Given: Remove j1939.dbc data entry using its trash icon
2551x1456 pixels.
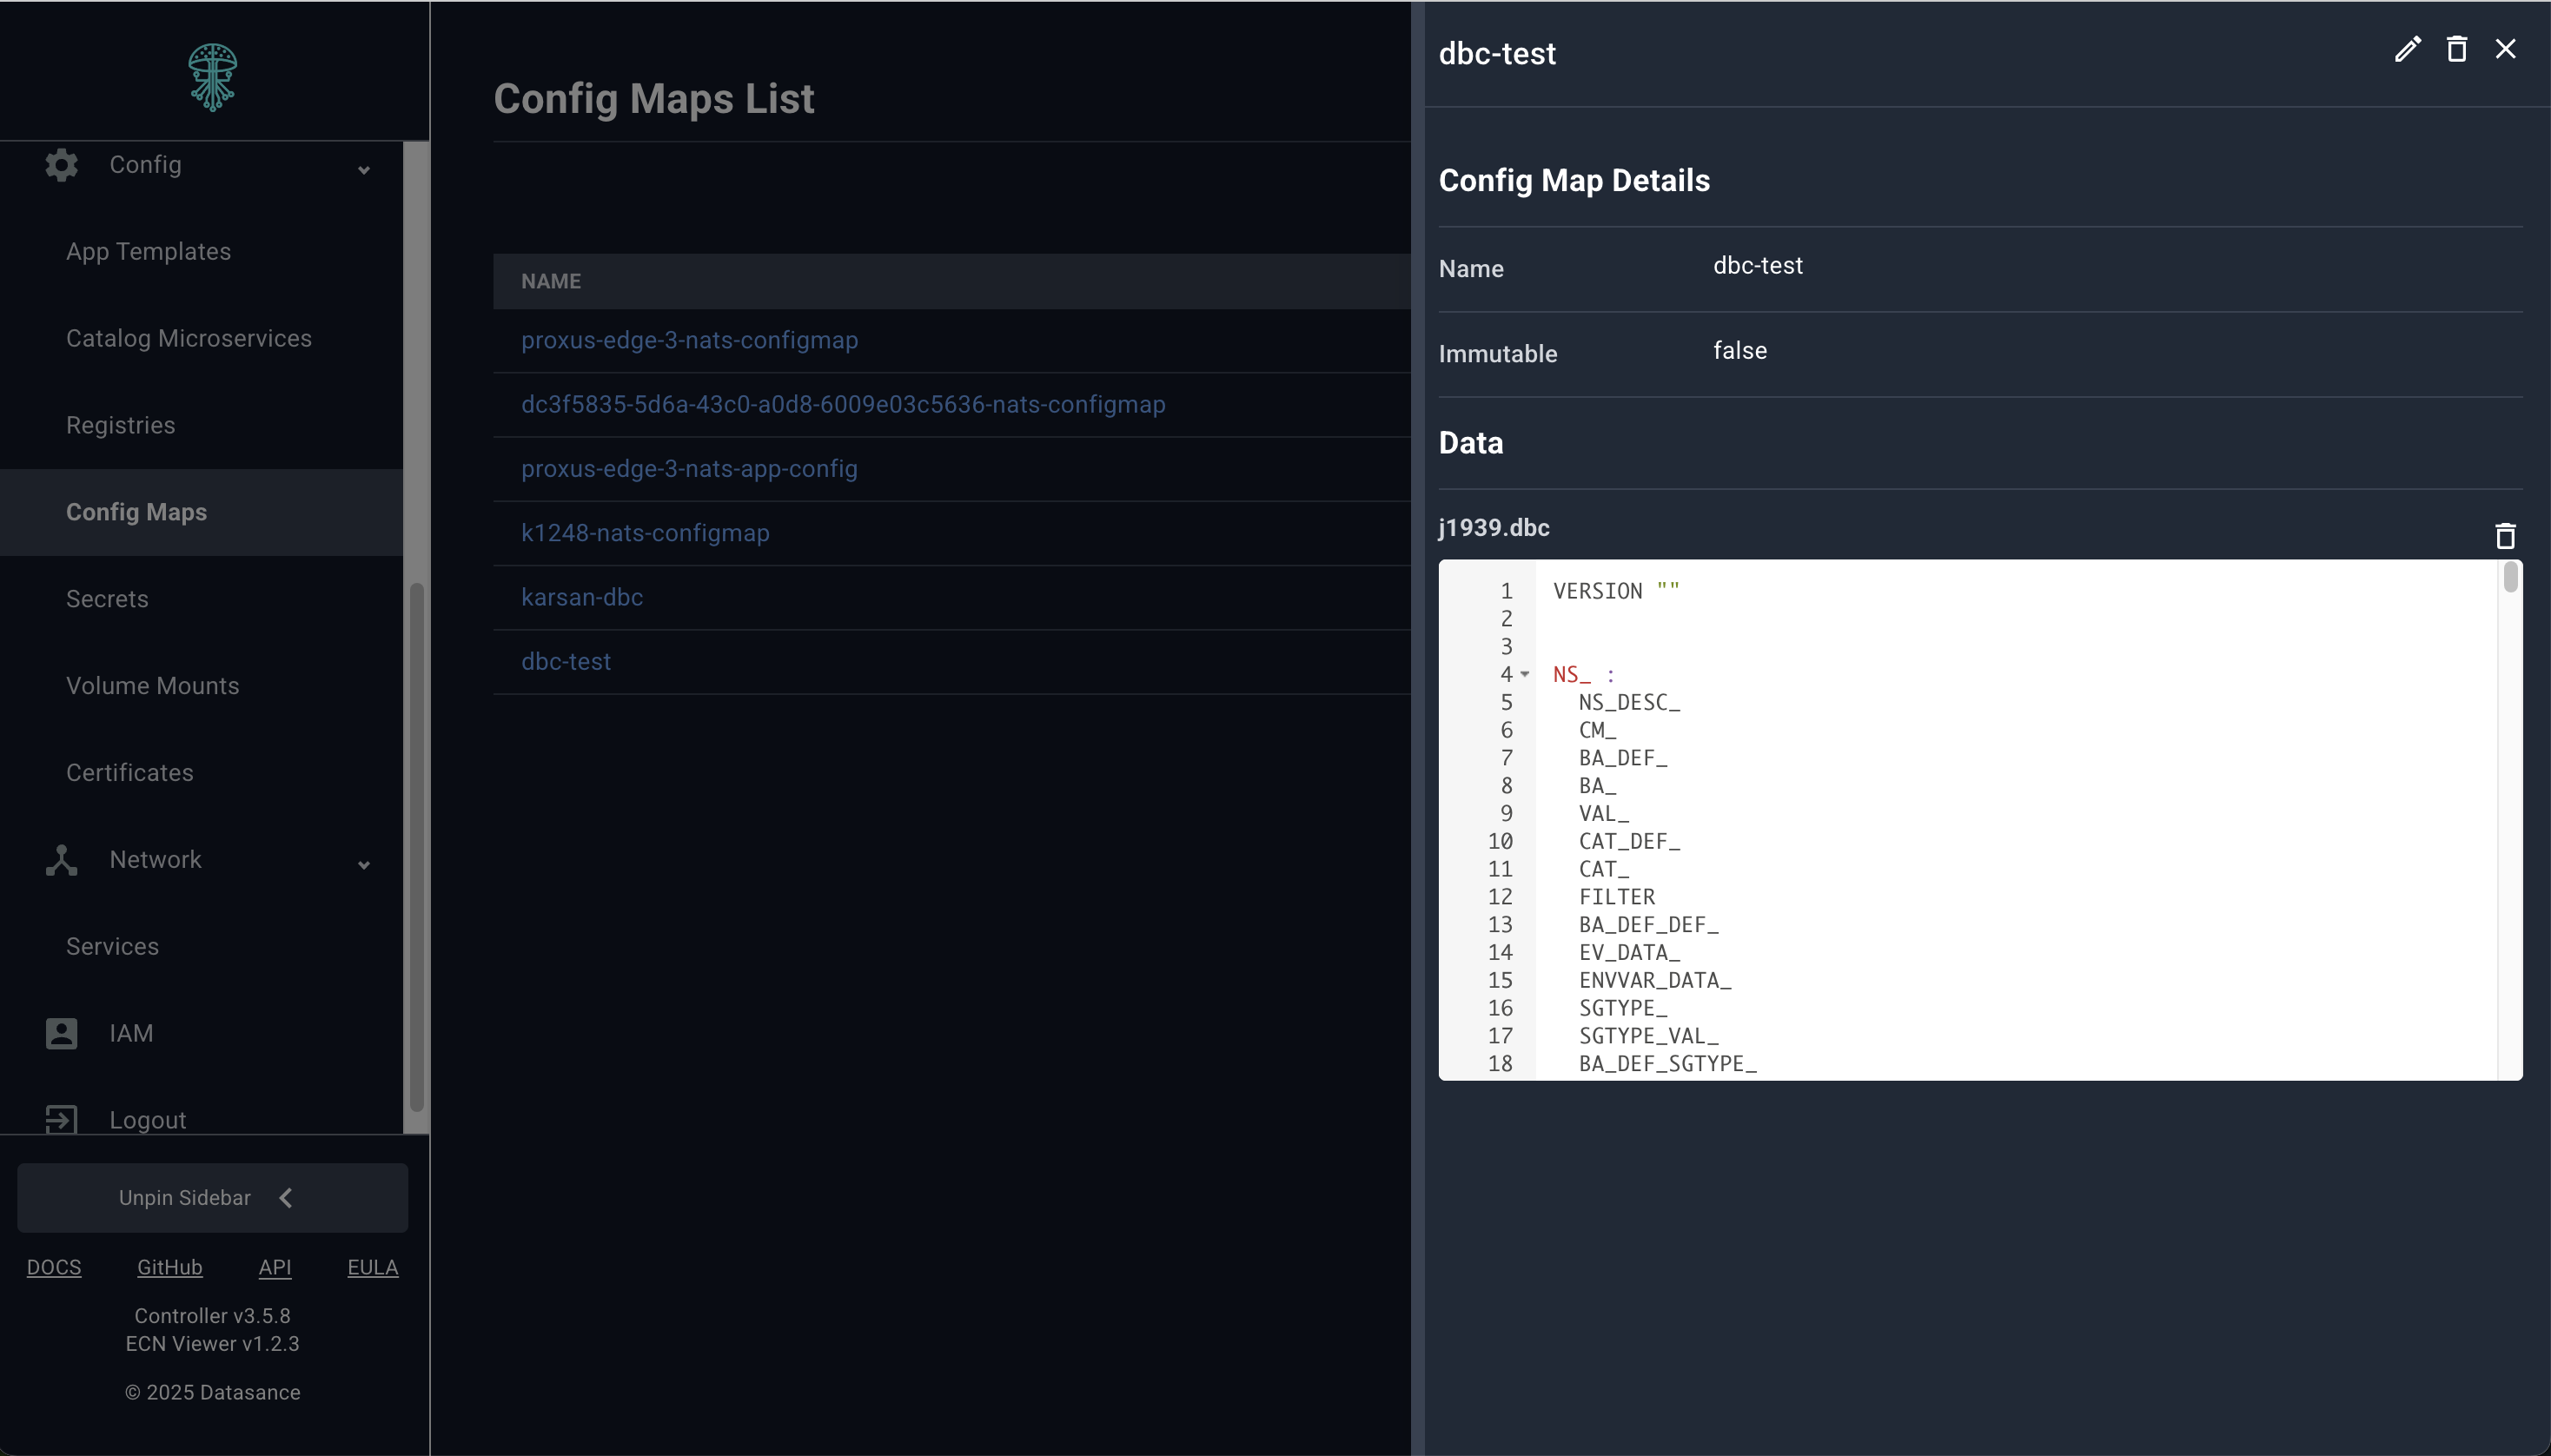Looking at the screenshot, I should 2507,536.
